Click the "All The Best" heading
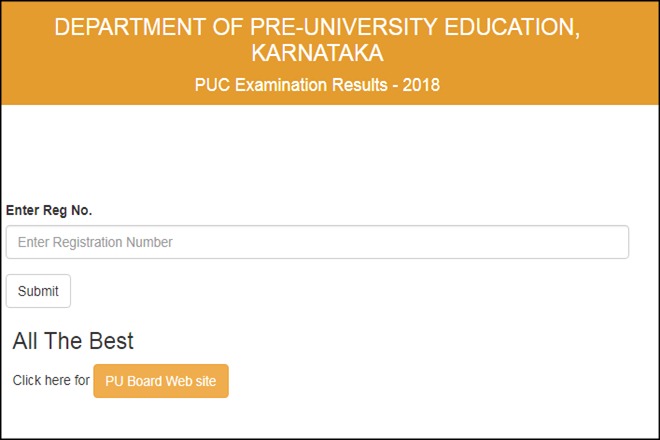This screenshot has width=660, height=440. tap(73, 341)
